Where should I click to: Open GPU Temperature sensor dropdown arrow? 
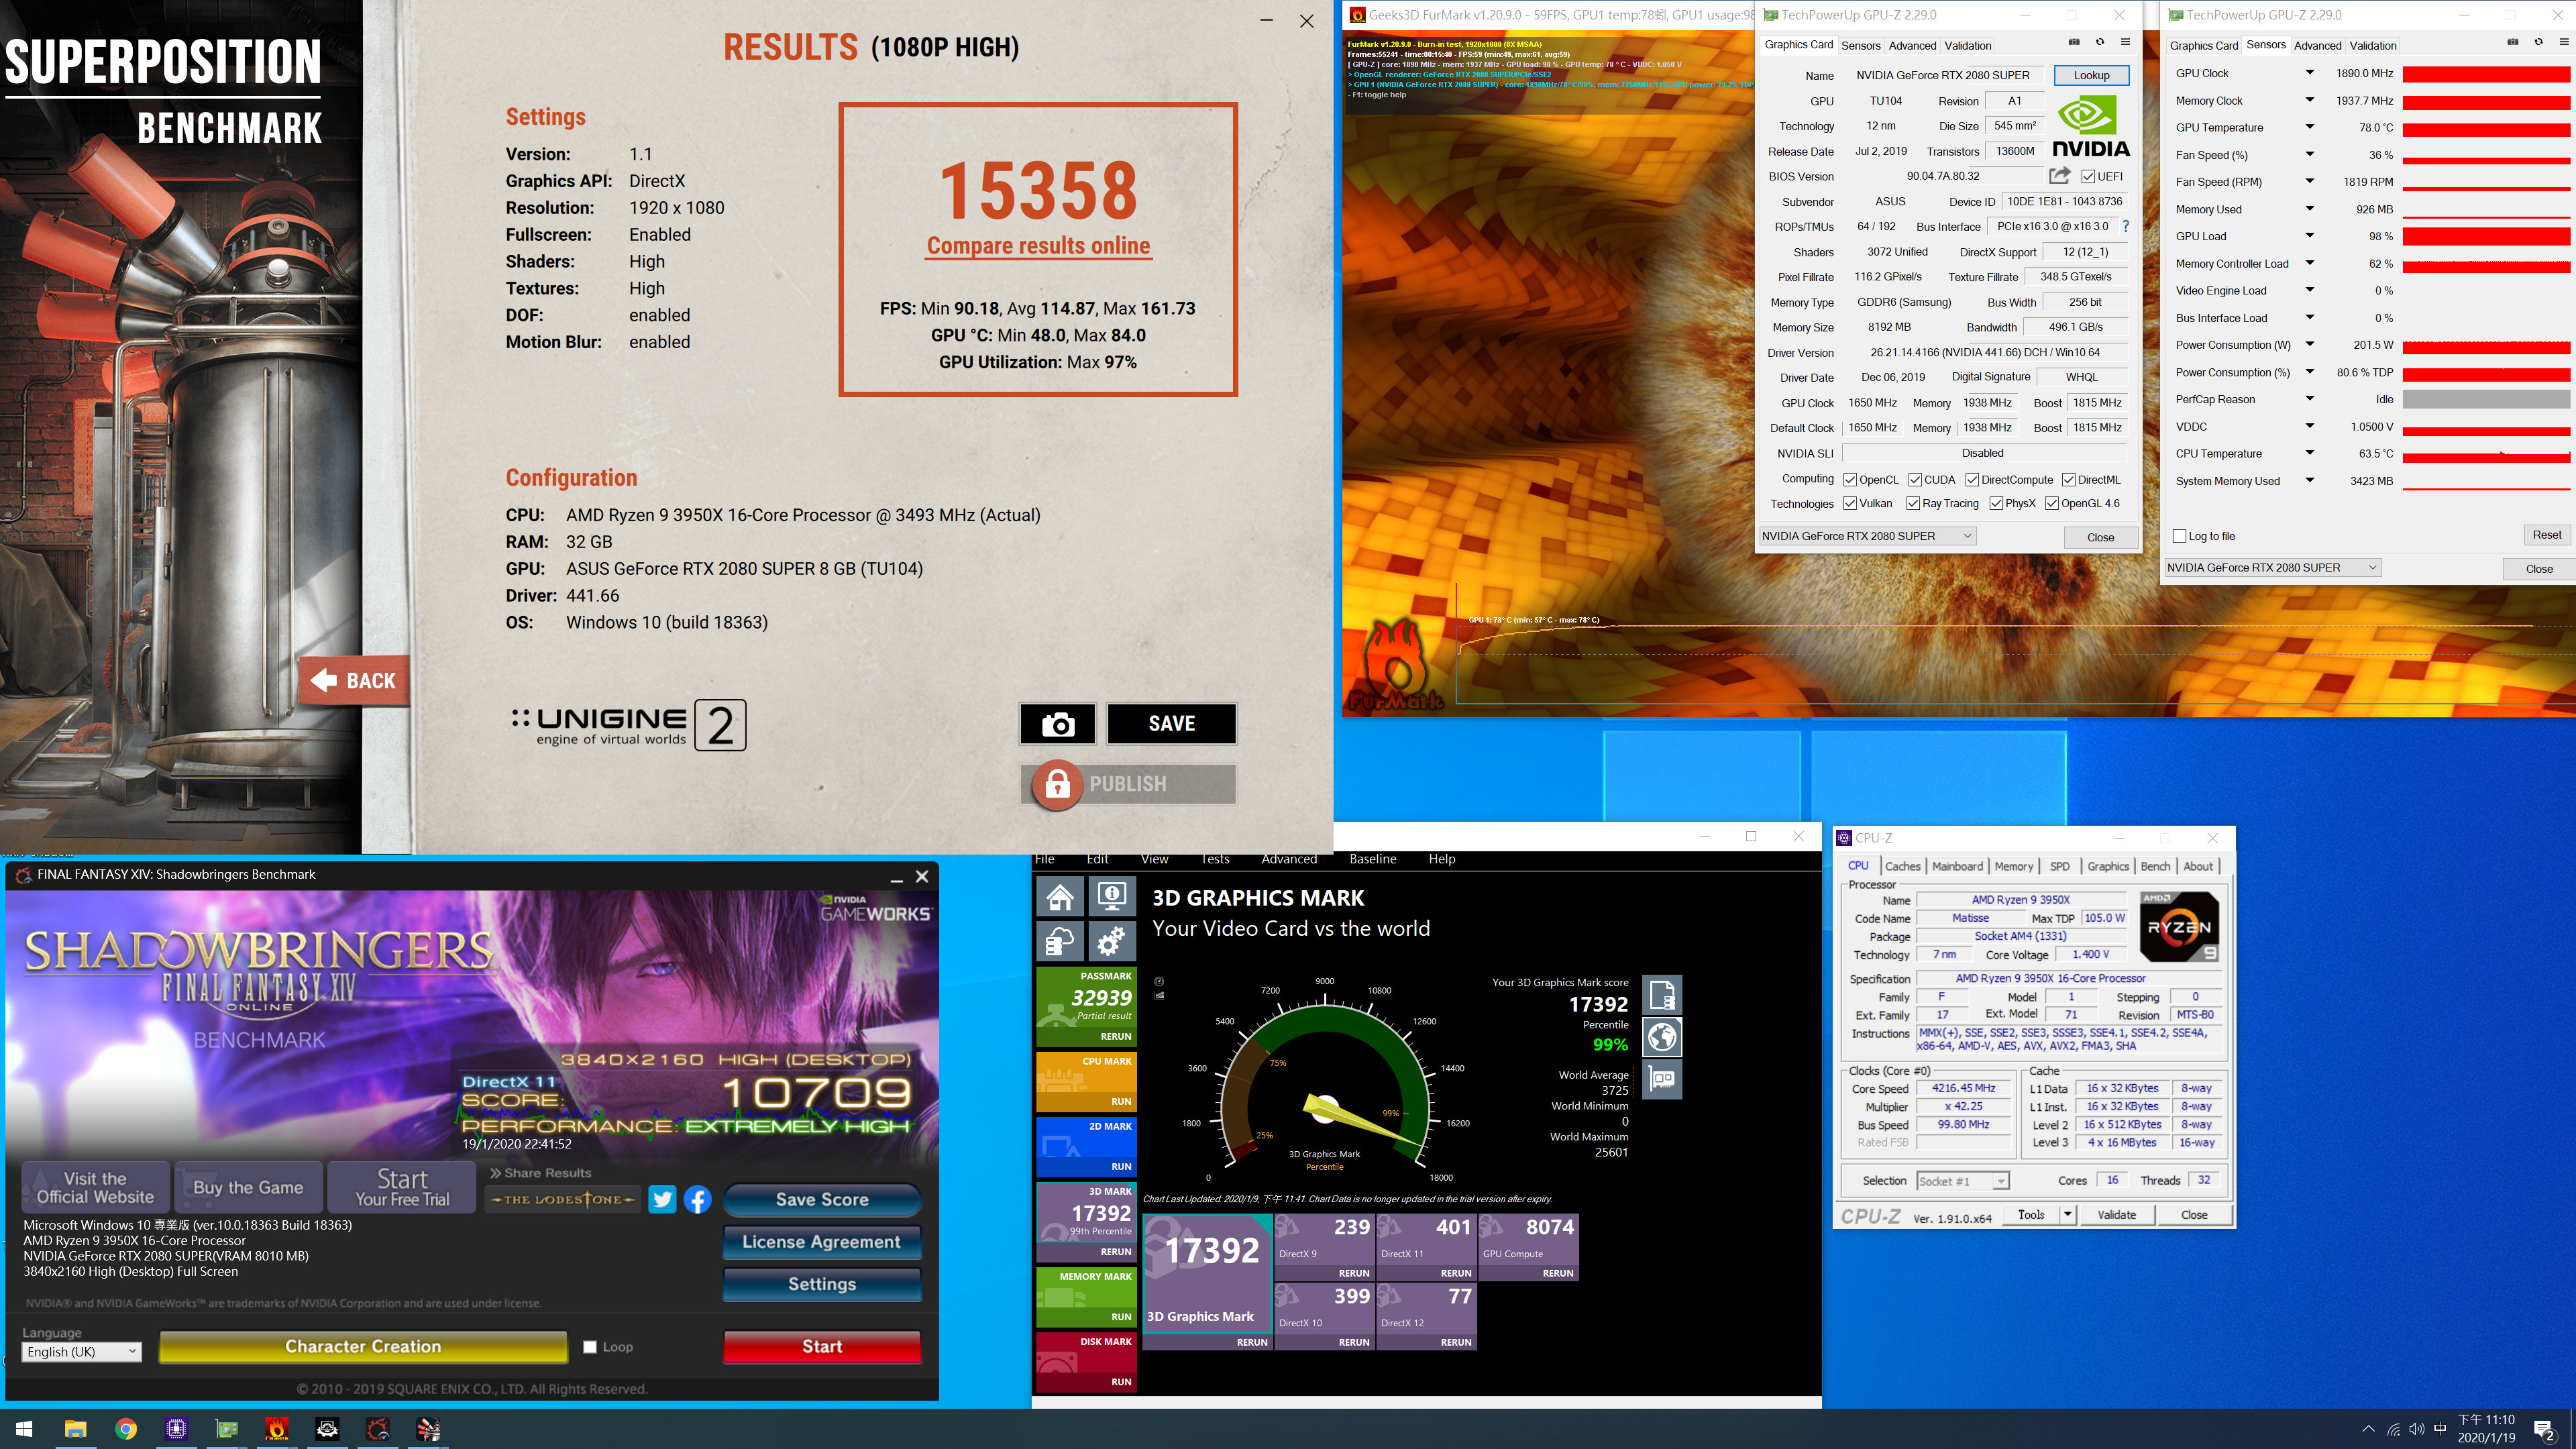pos(2310,127)
